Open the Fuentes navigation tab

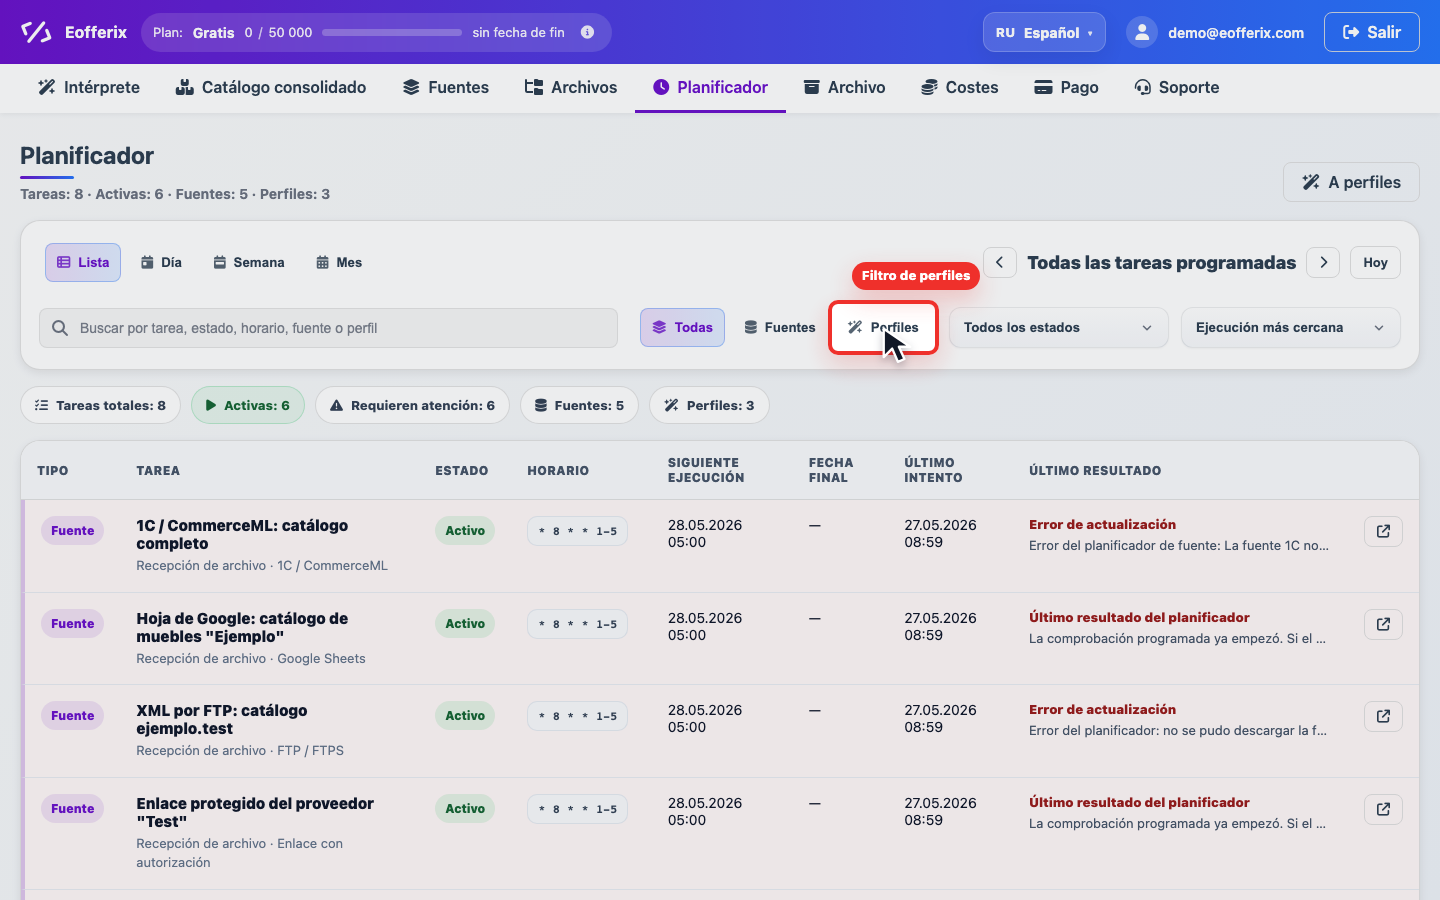tap(446, 87)
